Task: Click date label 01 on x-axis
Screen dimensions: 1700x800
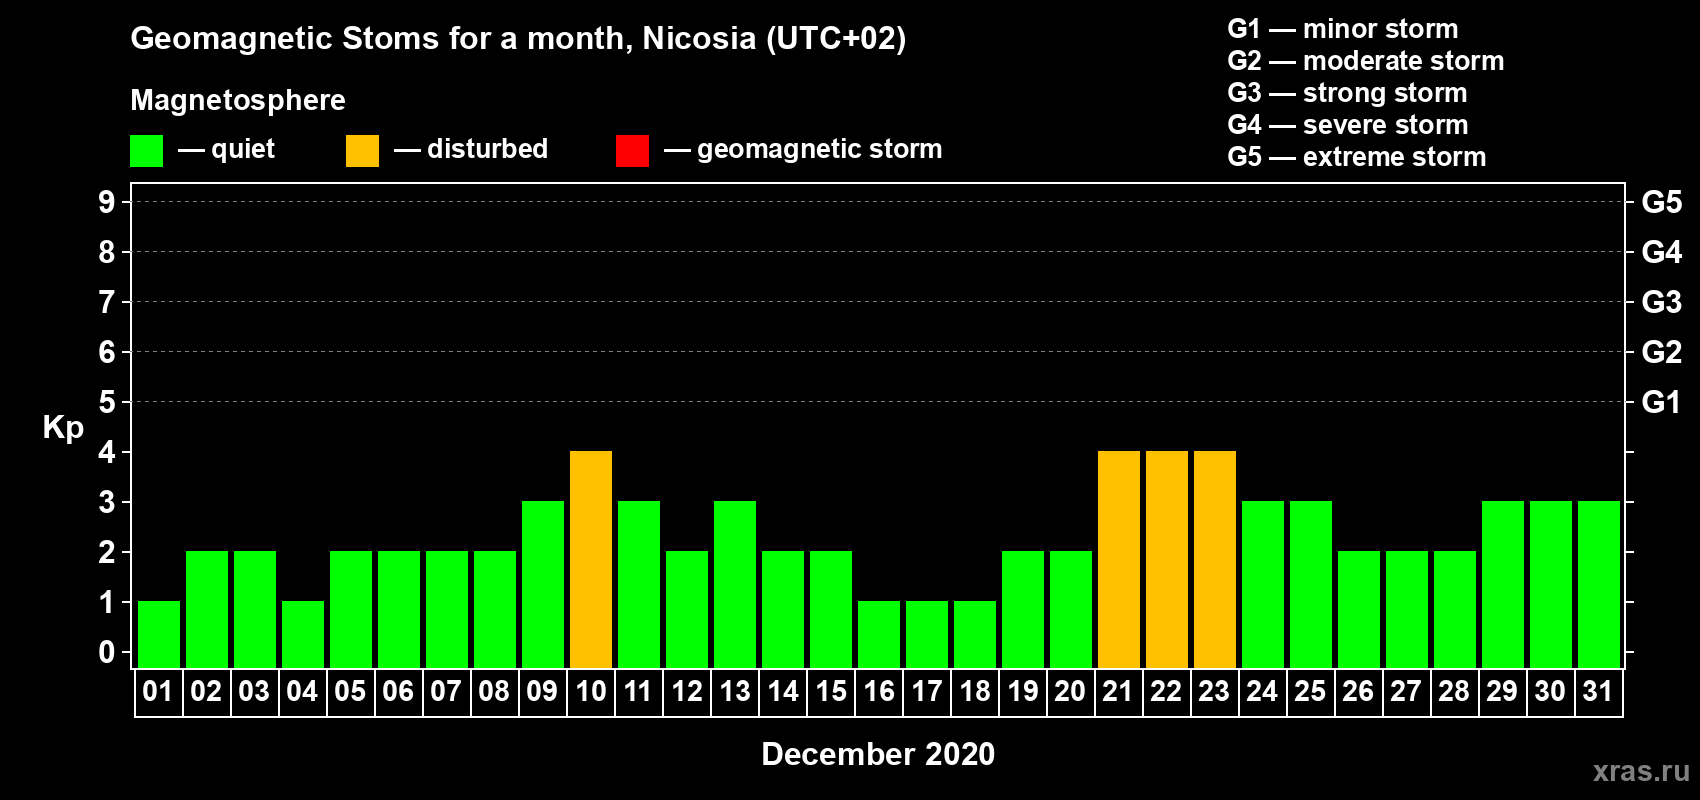Action: [158, 691]
